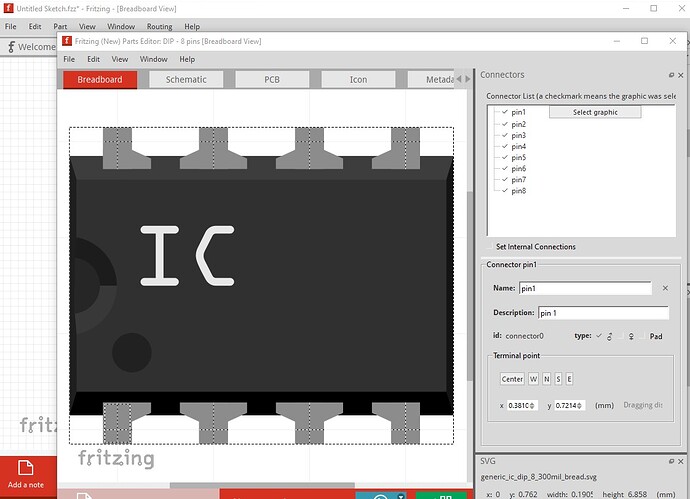Switch to the Schematic tab

pyautogui.click(x=186, y=80)
